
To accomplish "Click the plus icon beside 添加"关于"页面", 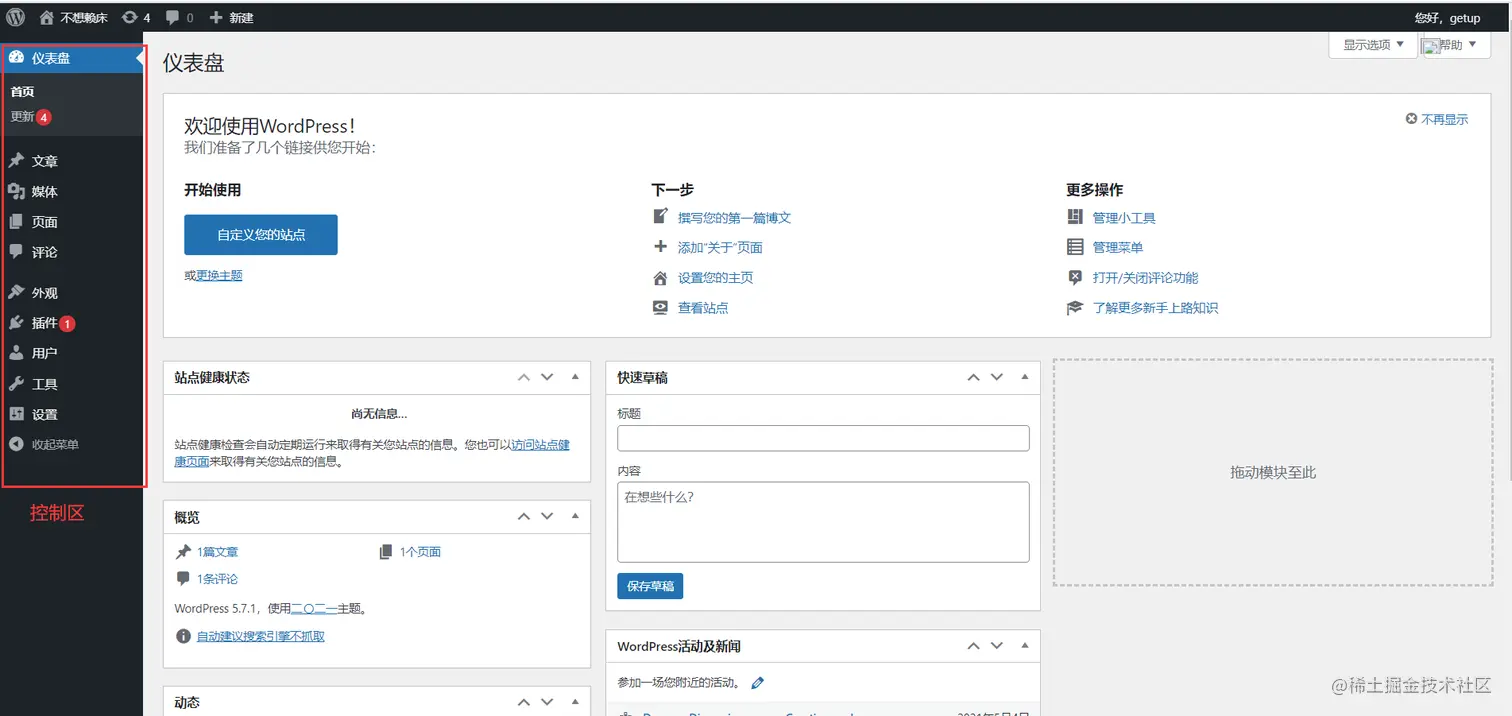I will (x=660, y=247).
